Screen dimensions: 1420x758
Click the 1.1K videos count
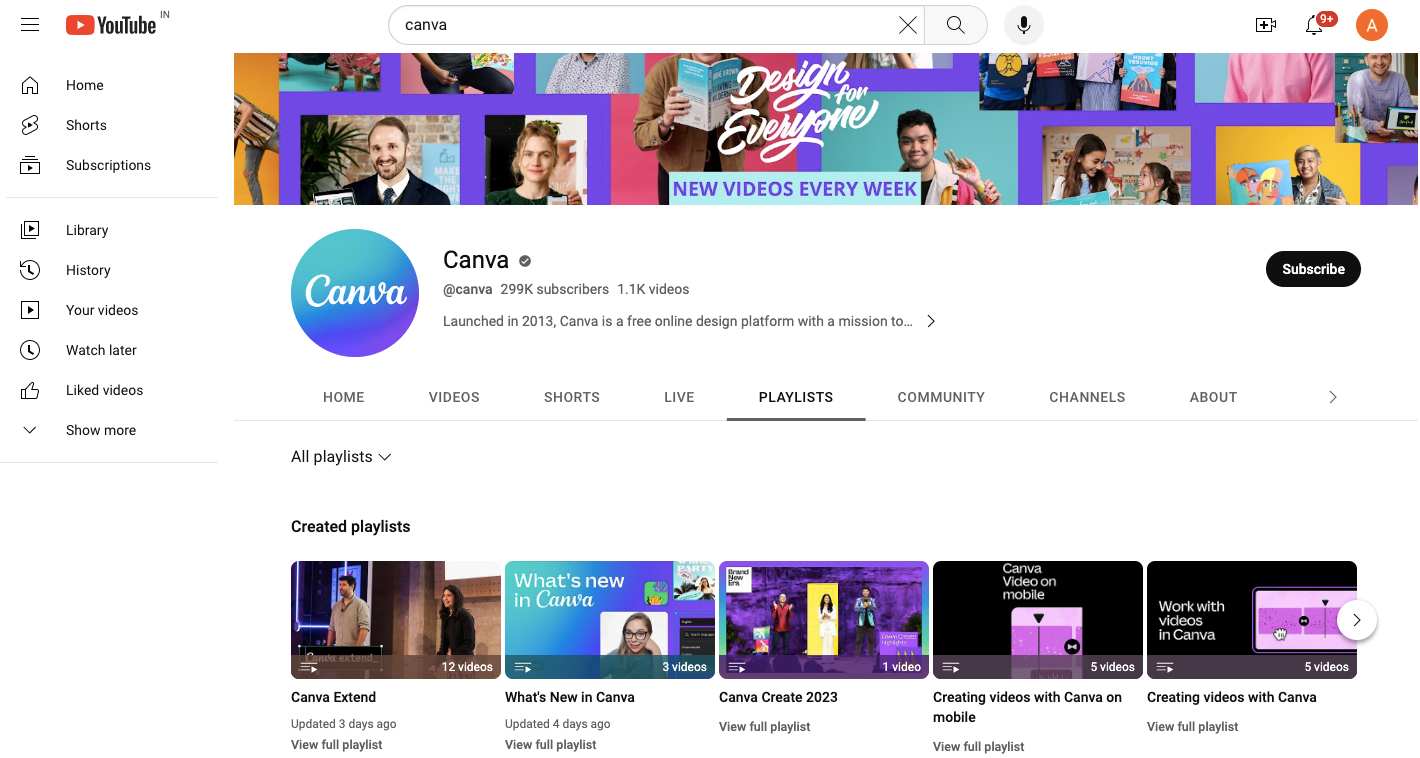click(653, 289)
